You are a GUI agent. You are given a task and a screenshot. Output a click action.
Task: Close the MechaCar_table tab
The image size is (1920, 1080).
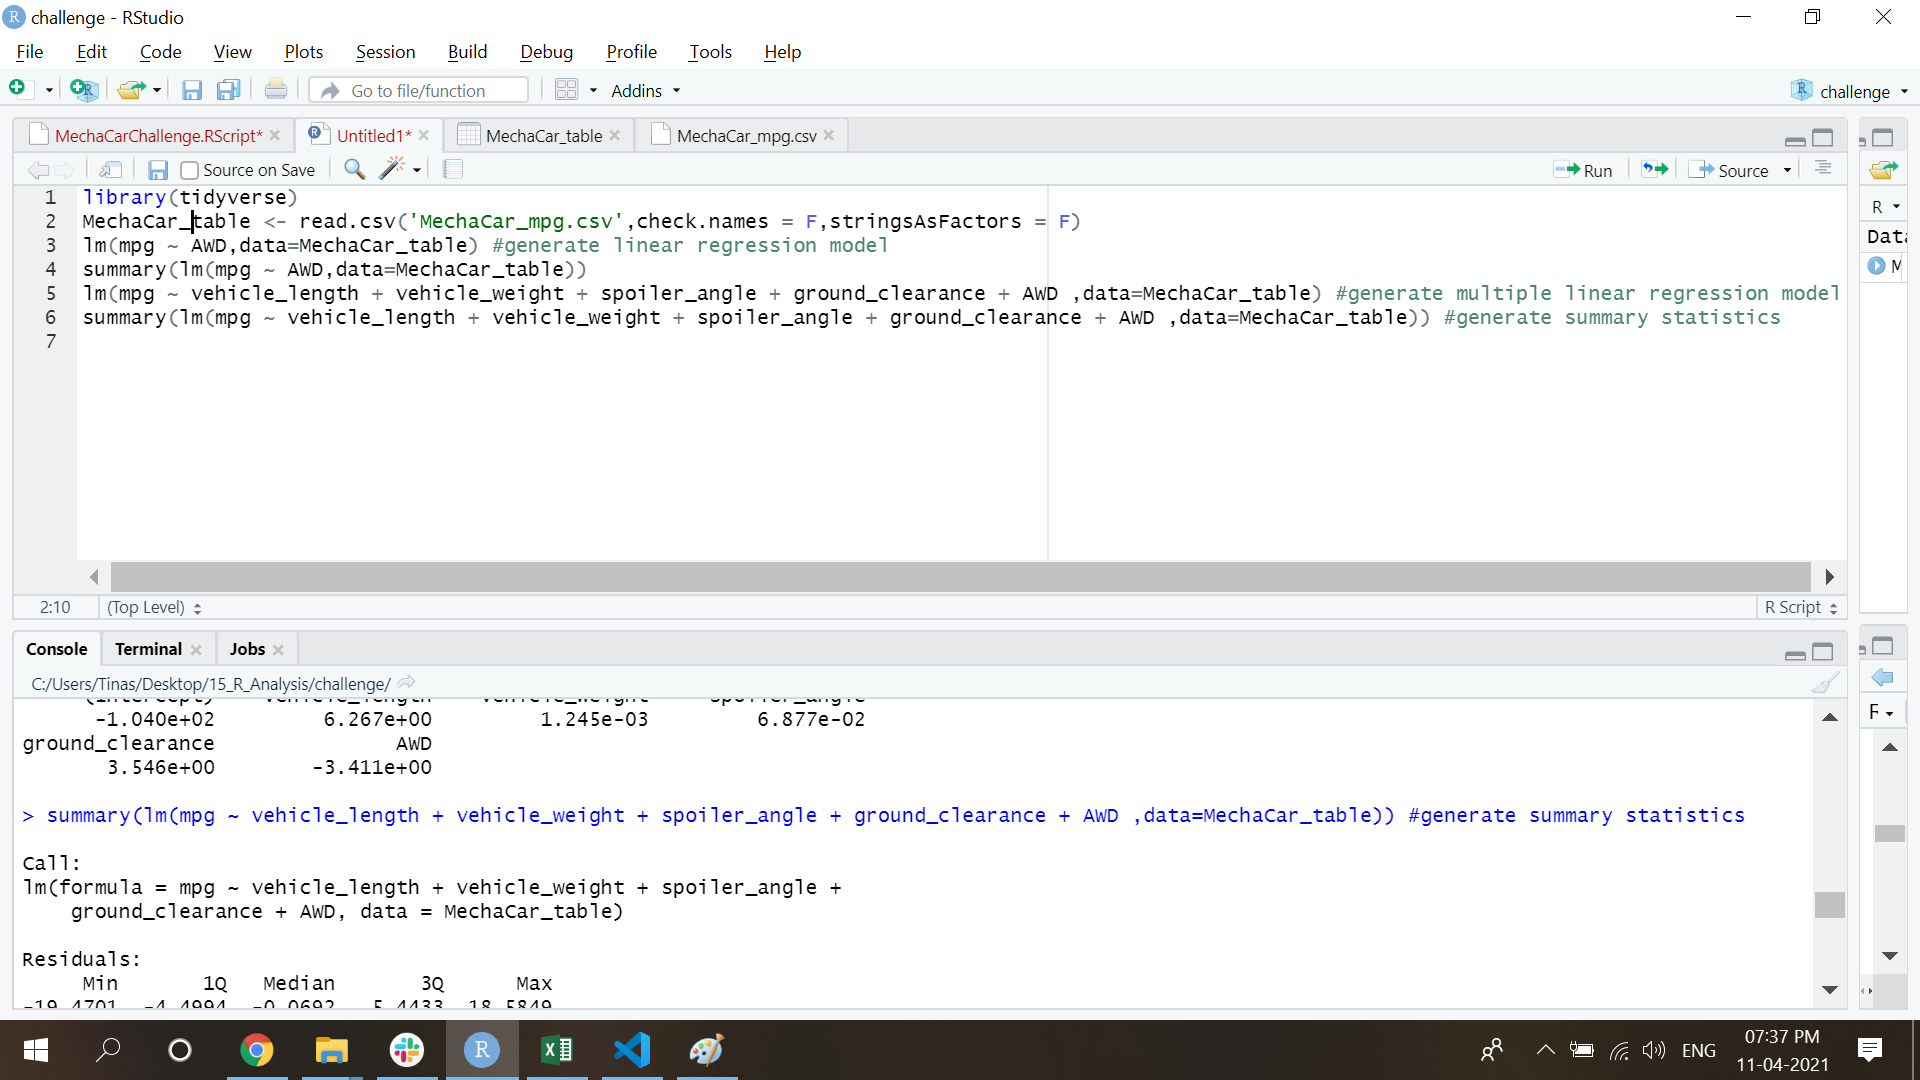coord(615,135)
